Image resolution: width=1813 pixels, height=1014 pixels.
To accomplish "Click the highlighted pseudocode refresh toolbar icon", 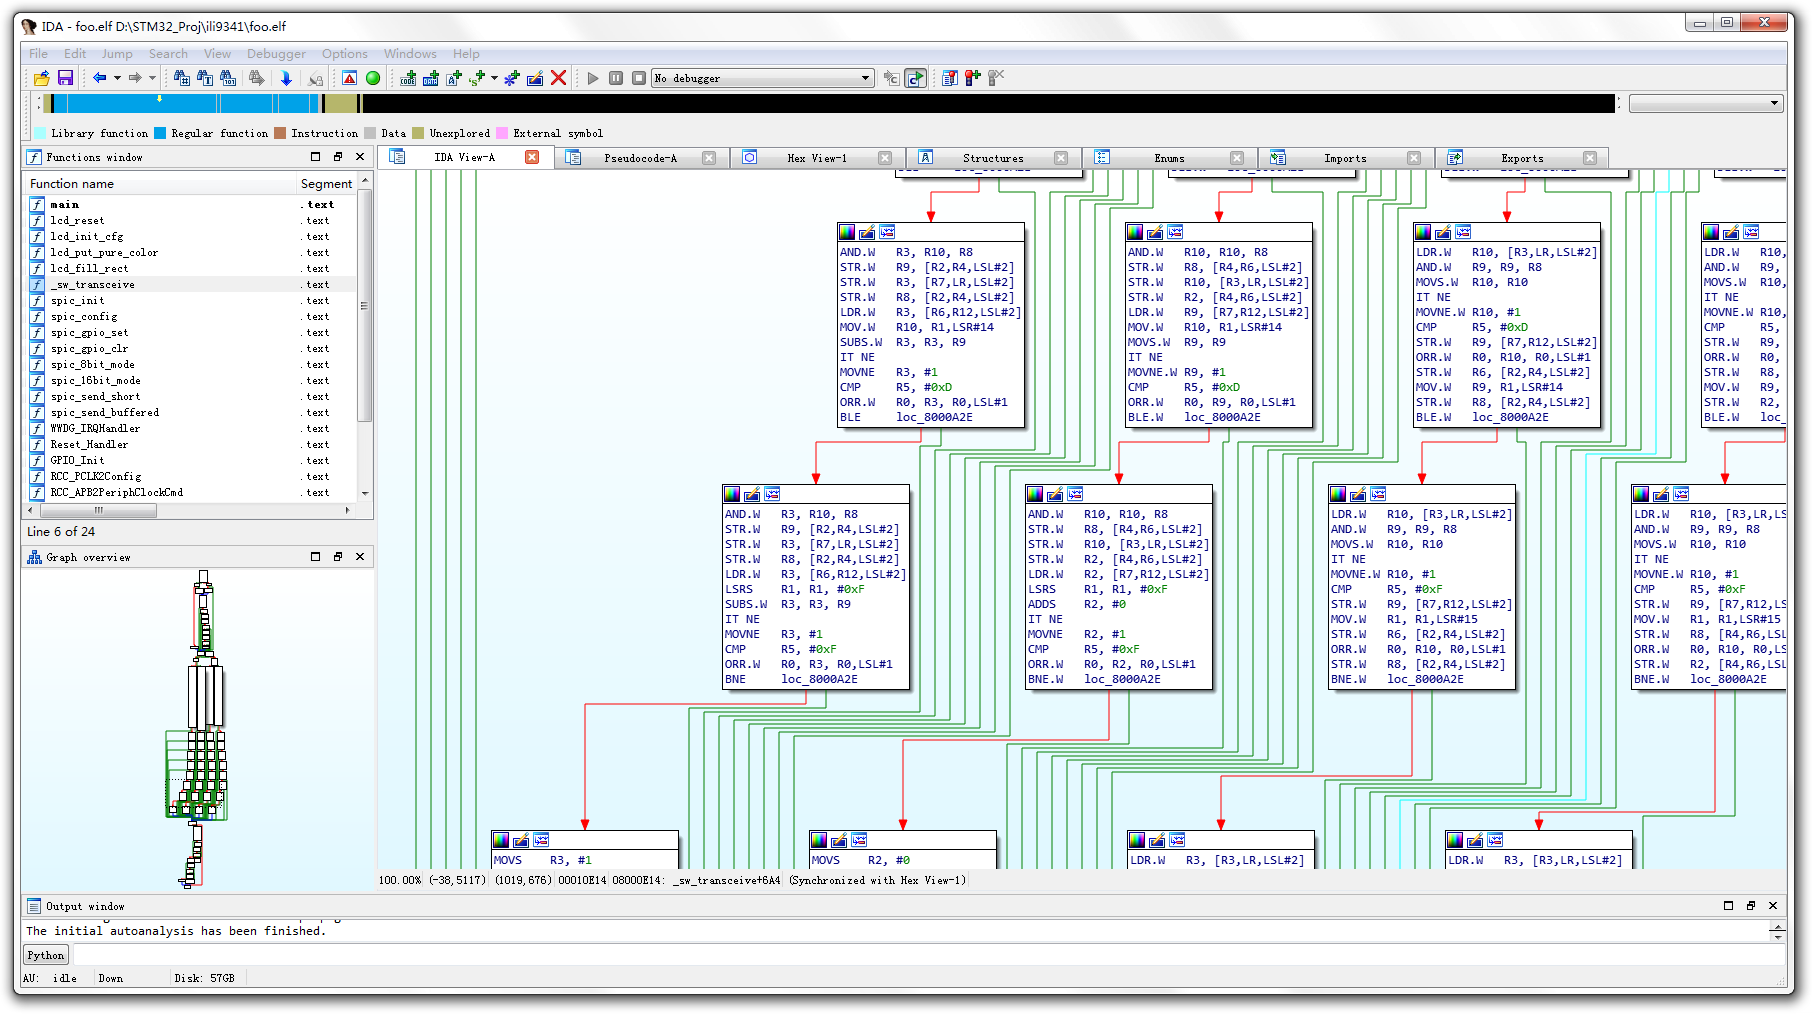I will click(915, 78).
